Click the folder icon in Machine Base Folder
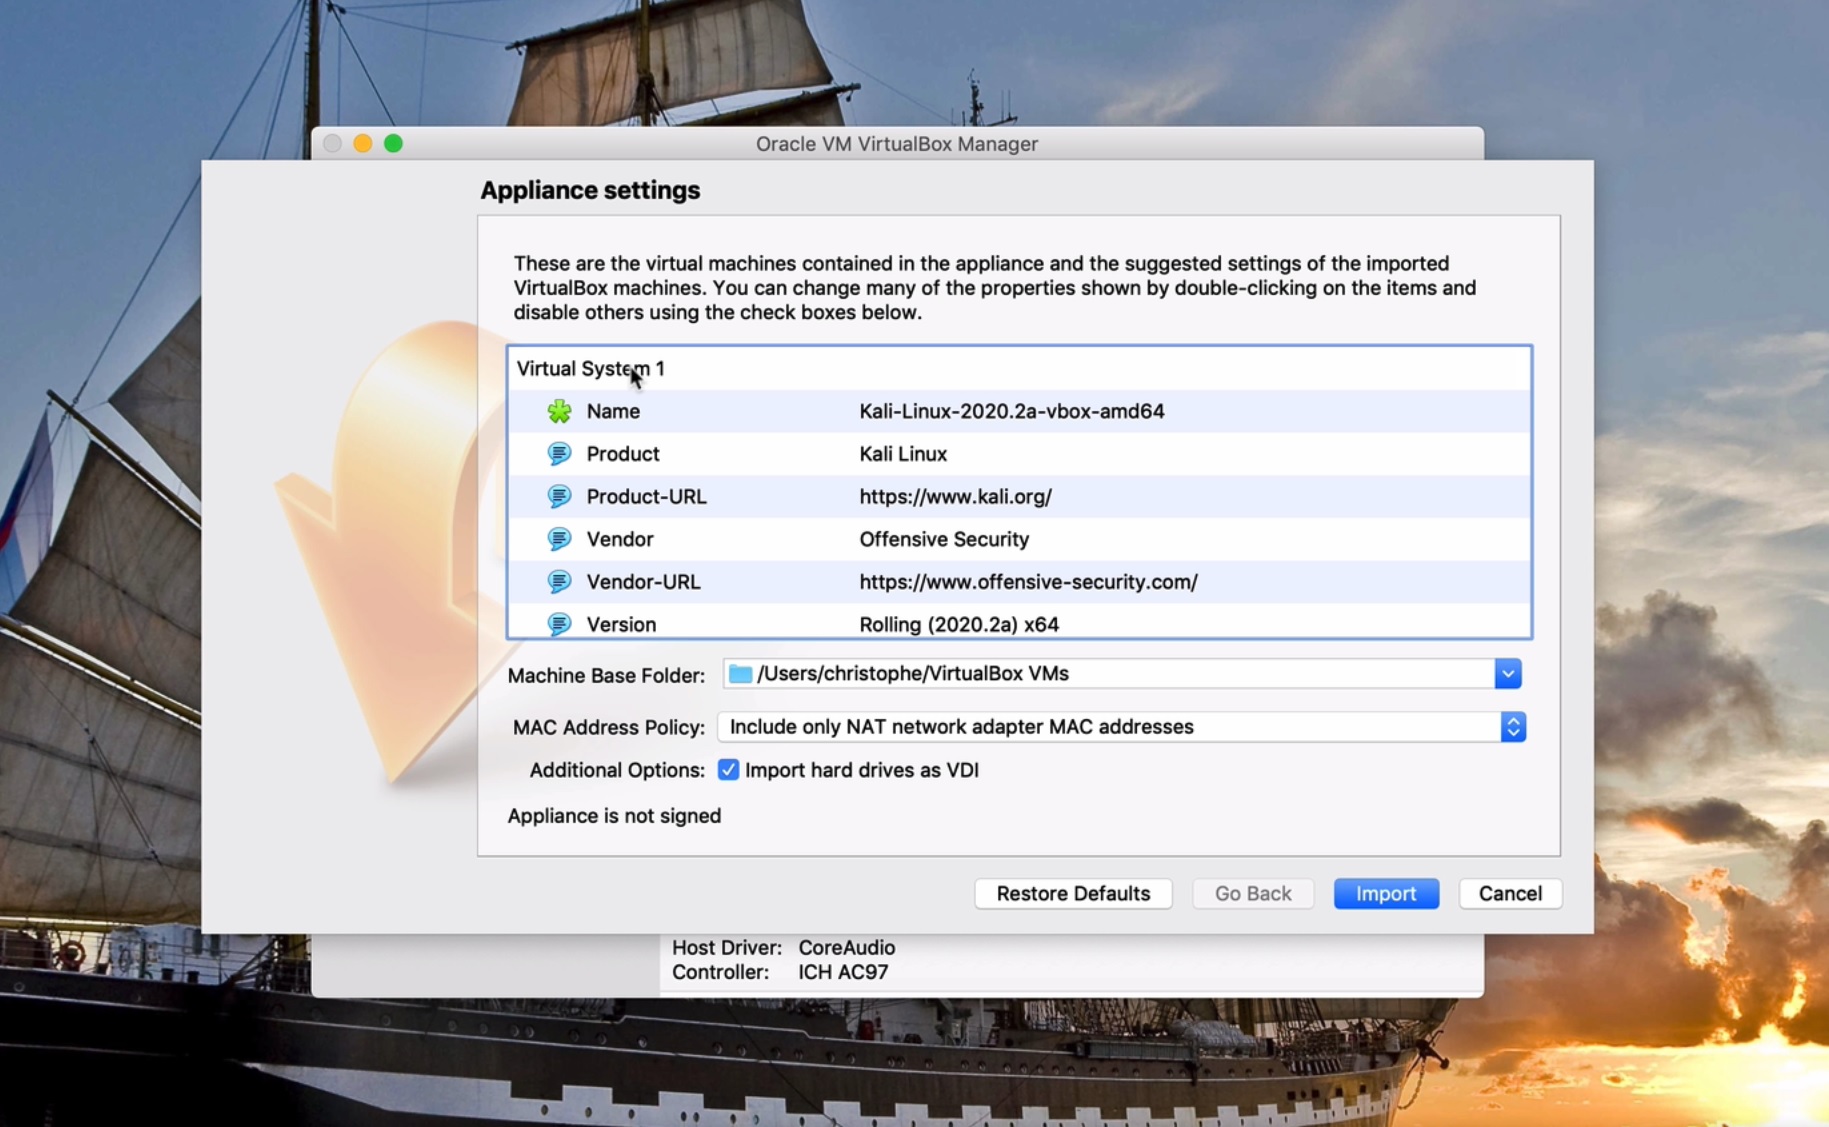This screenshot has height=1127, width=1829. (740, 674)
